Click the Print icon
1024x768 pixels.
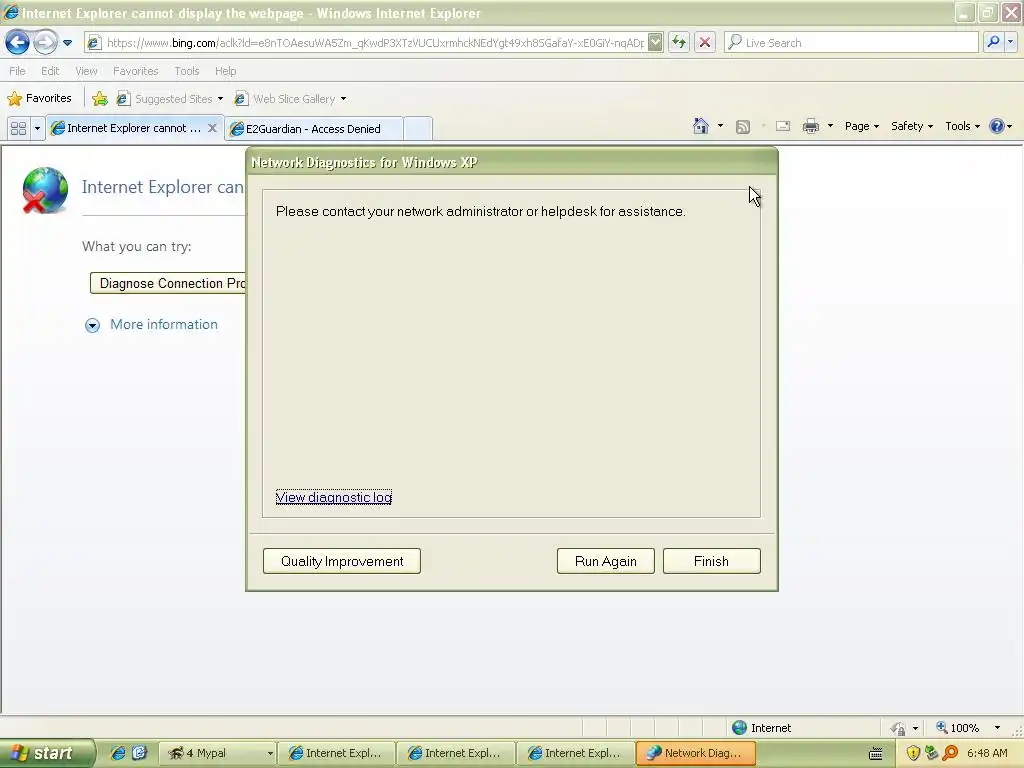[810, 127]
